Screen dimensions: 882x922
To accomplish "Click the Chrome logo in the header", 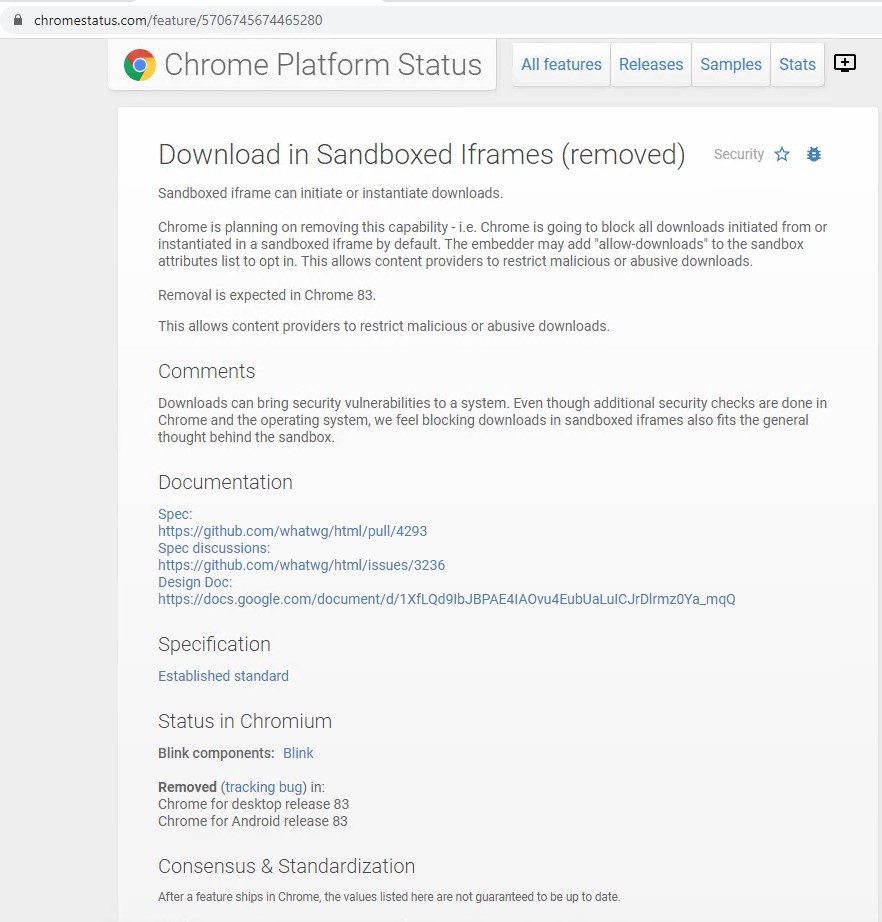I will tap(140, 65).
